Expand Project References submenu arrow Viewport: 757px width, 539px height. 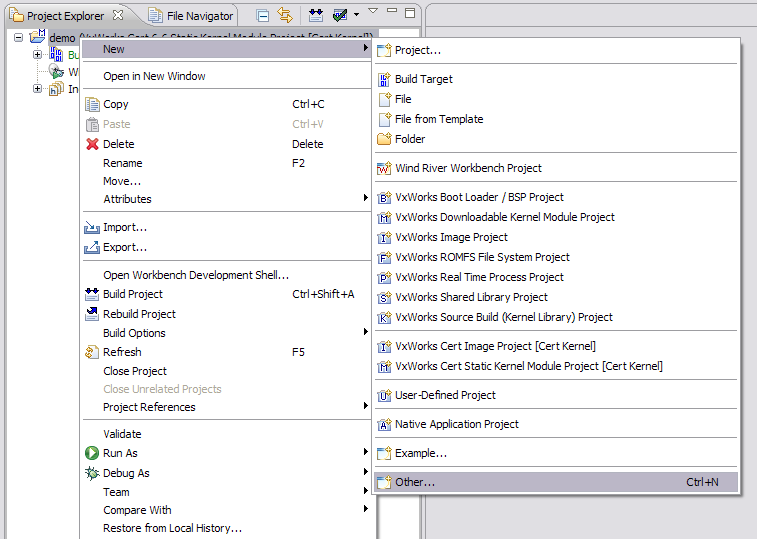coord(365,406)
